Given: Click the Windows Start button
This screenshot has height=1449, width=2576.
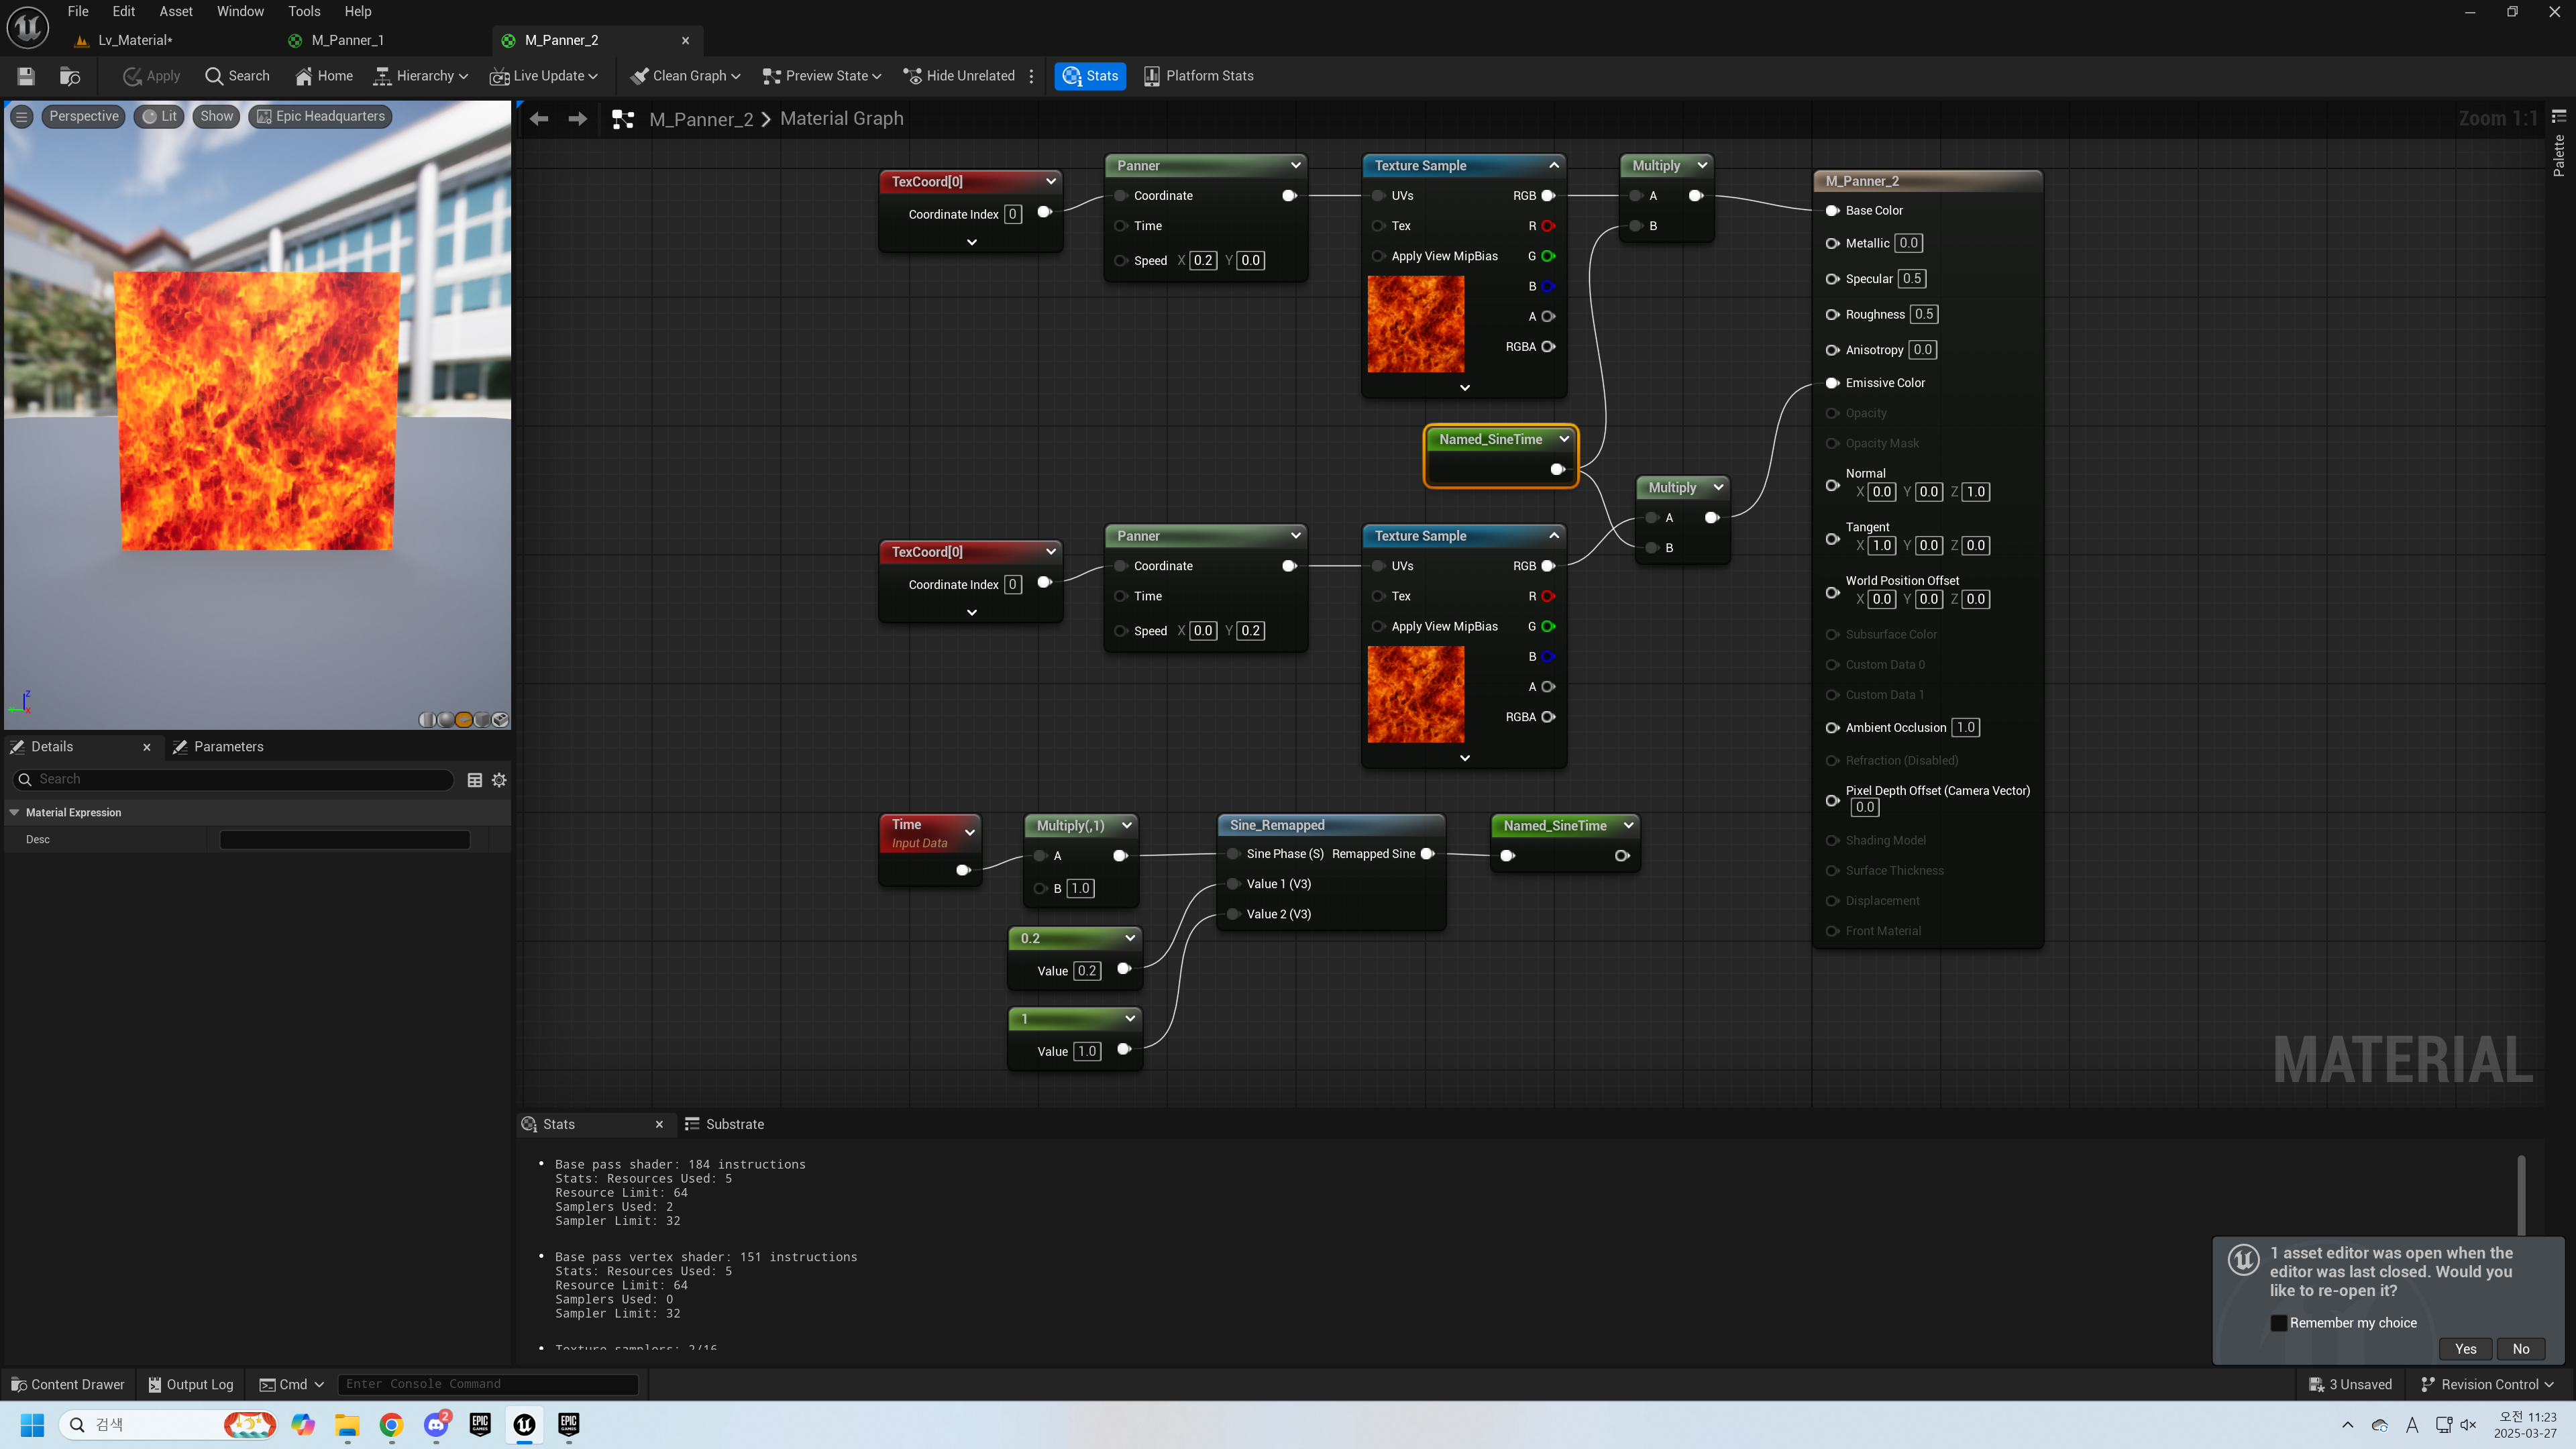Looking at the screenshot, I should 32,1424.
